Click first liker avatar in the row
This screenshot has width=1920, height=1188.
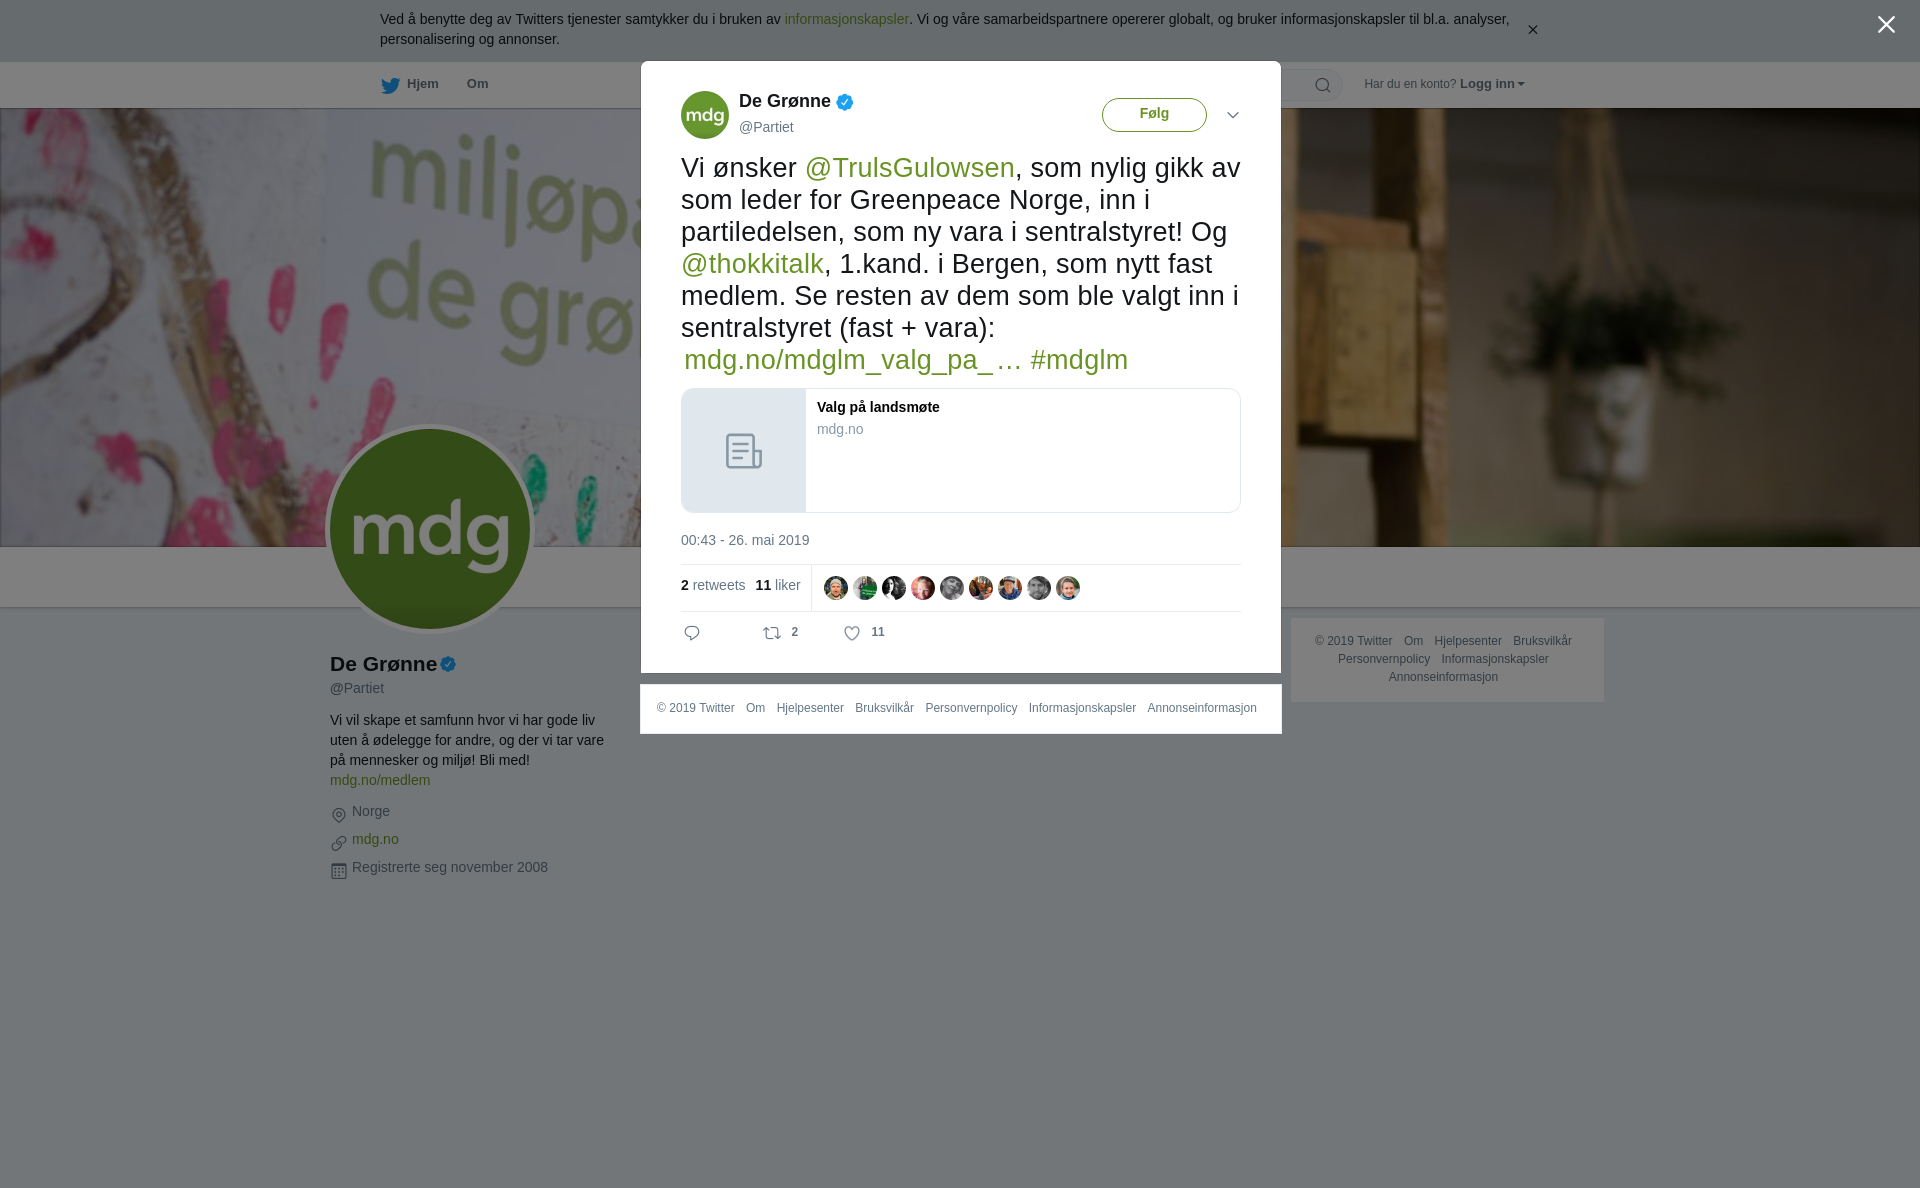click(836, 588)
